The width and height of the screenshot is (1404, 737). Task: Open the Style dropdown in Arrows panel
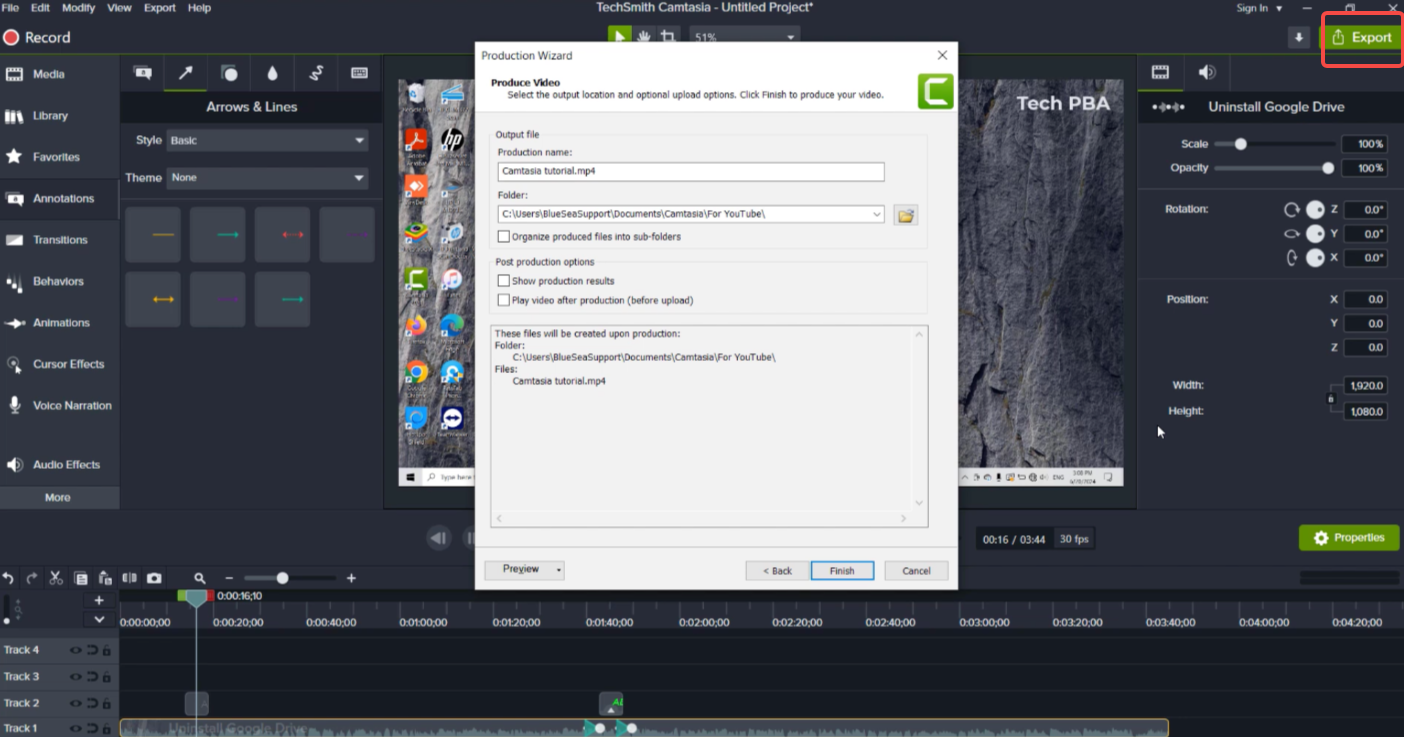click(x=266, y=140)
